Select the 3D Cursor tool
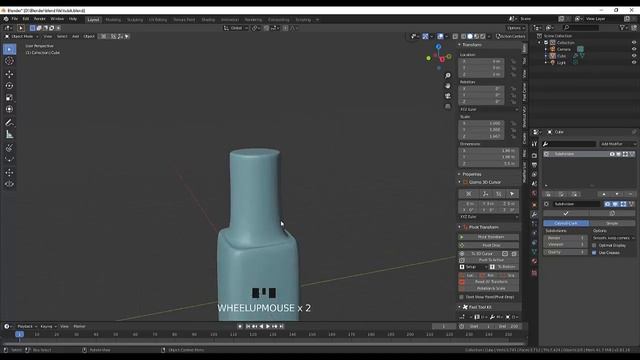The height and width of the screenshot is (360, 640). pos(9,61)
